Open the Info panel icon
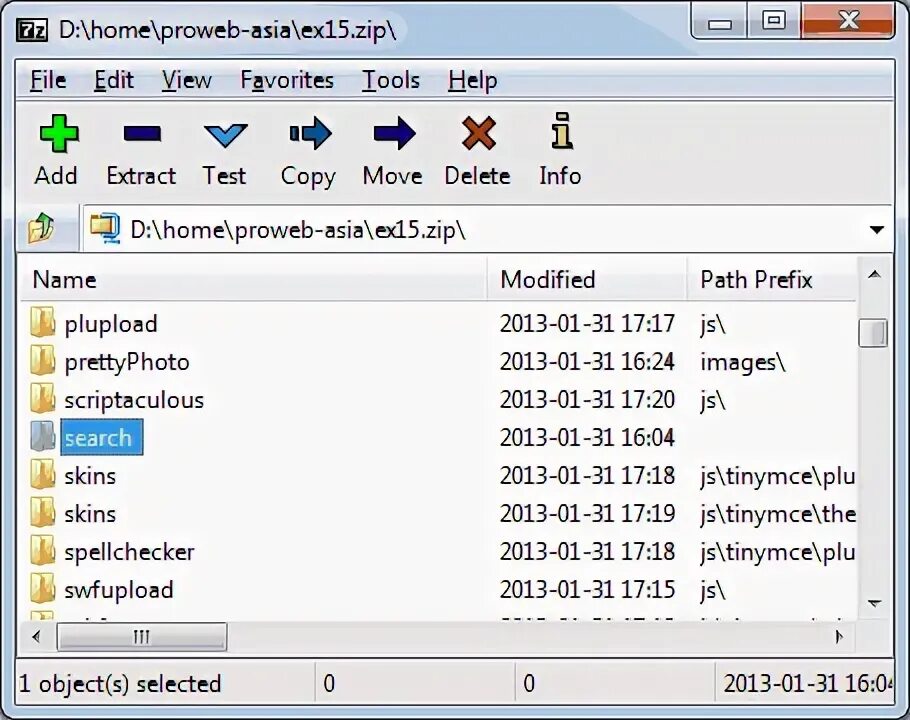The height and width of the screenshot is (720, 910). pos(560,133)
